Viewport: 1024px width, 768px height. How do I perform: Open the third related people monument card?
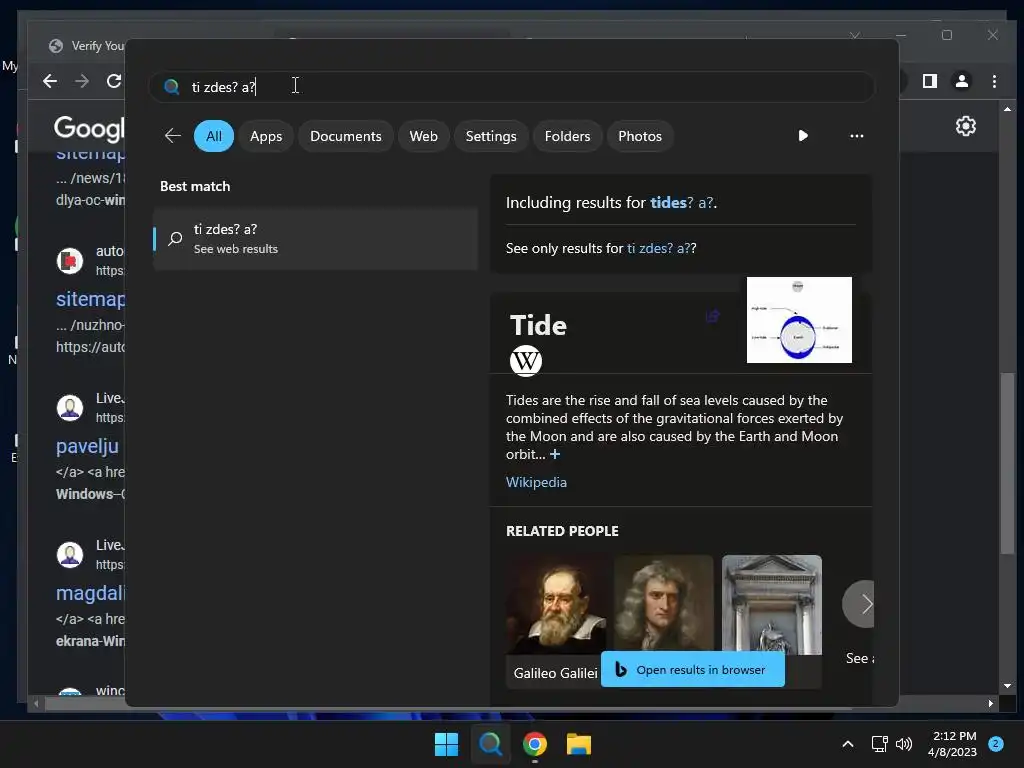772,604
